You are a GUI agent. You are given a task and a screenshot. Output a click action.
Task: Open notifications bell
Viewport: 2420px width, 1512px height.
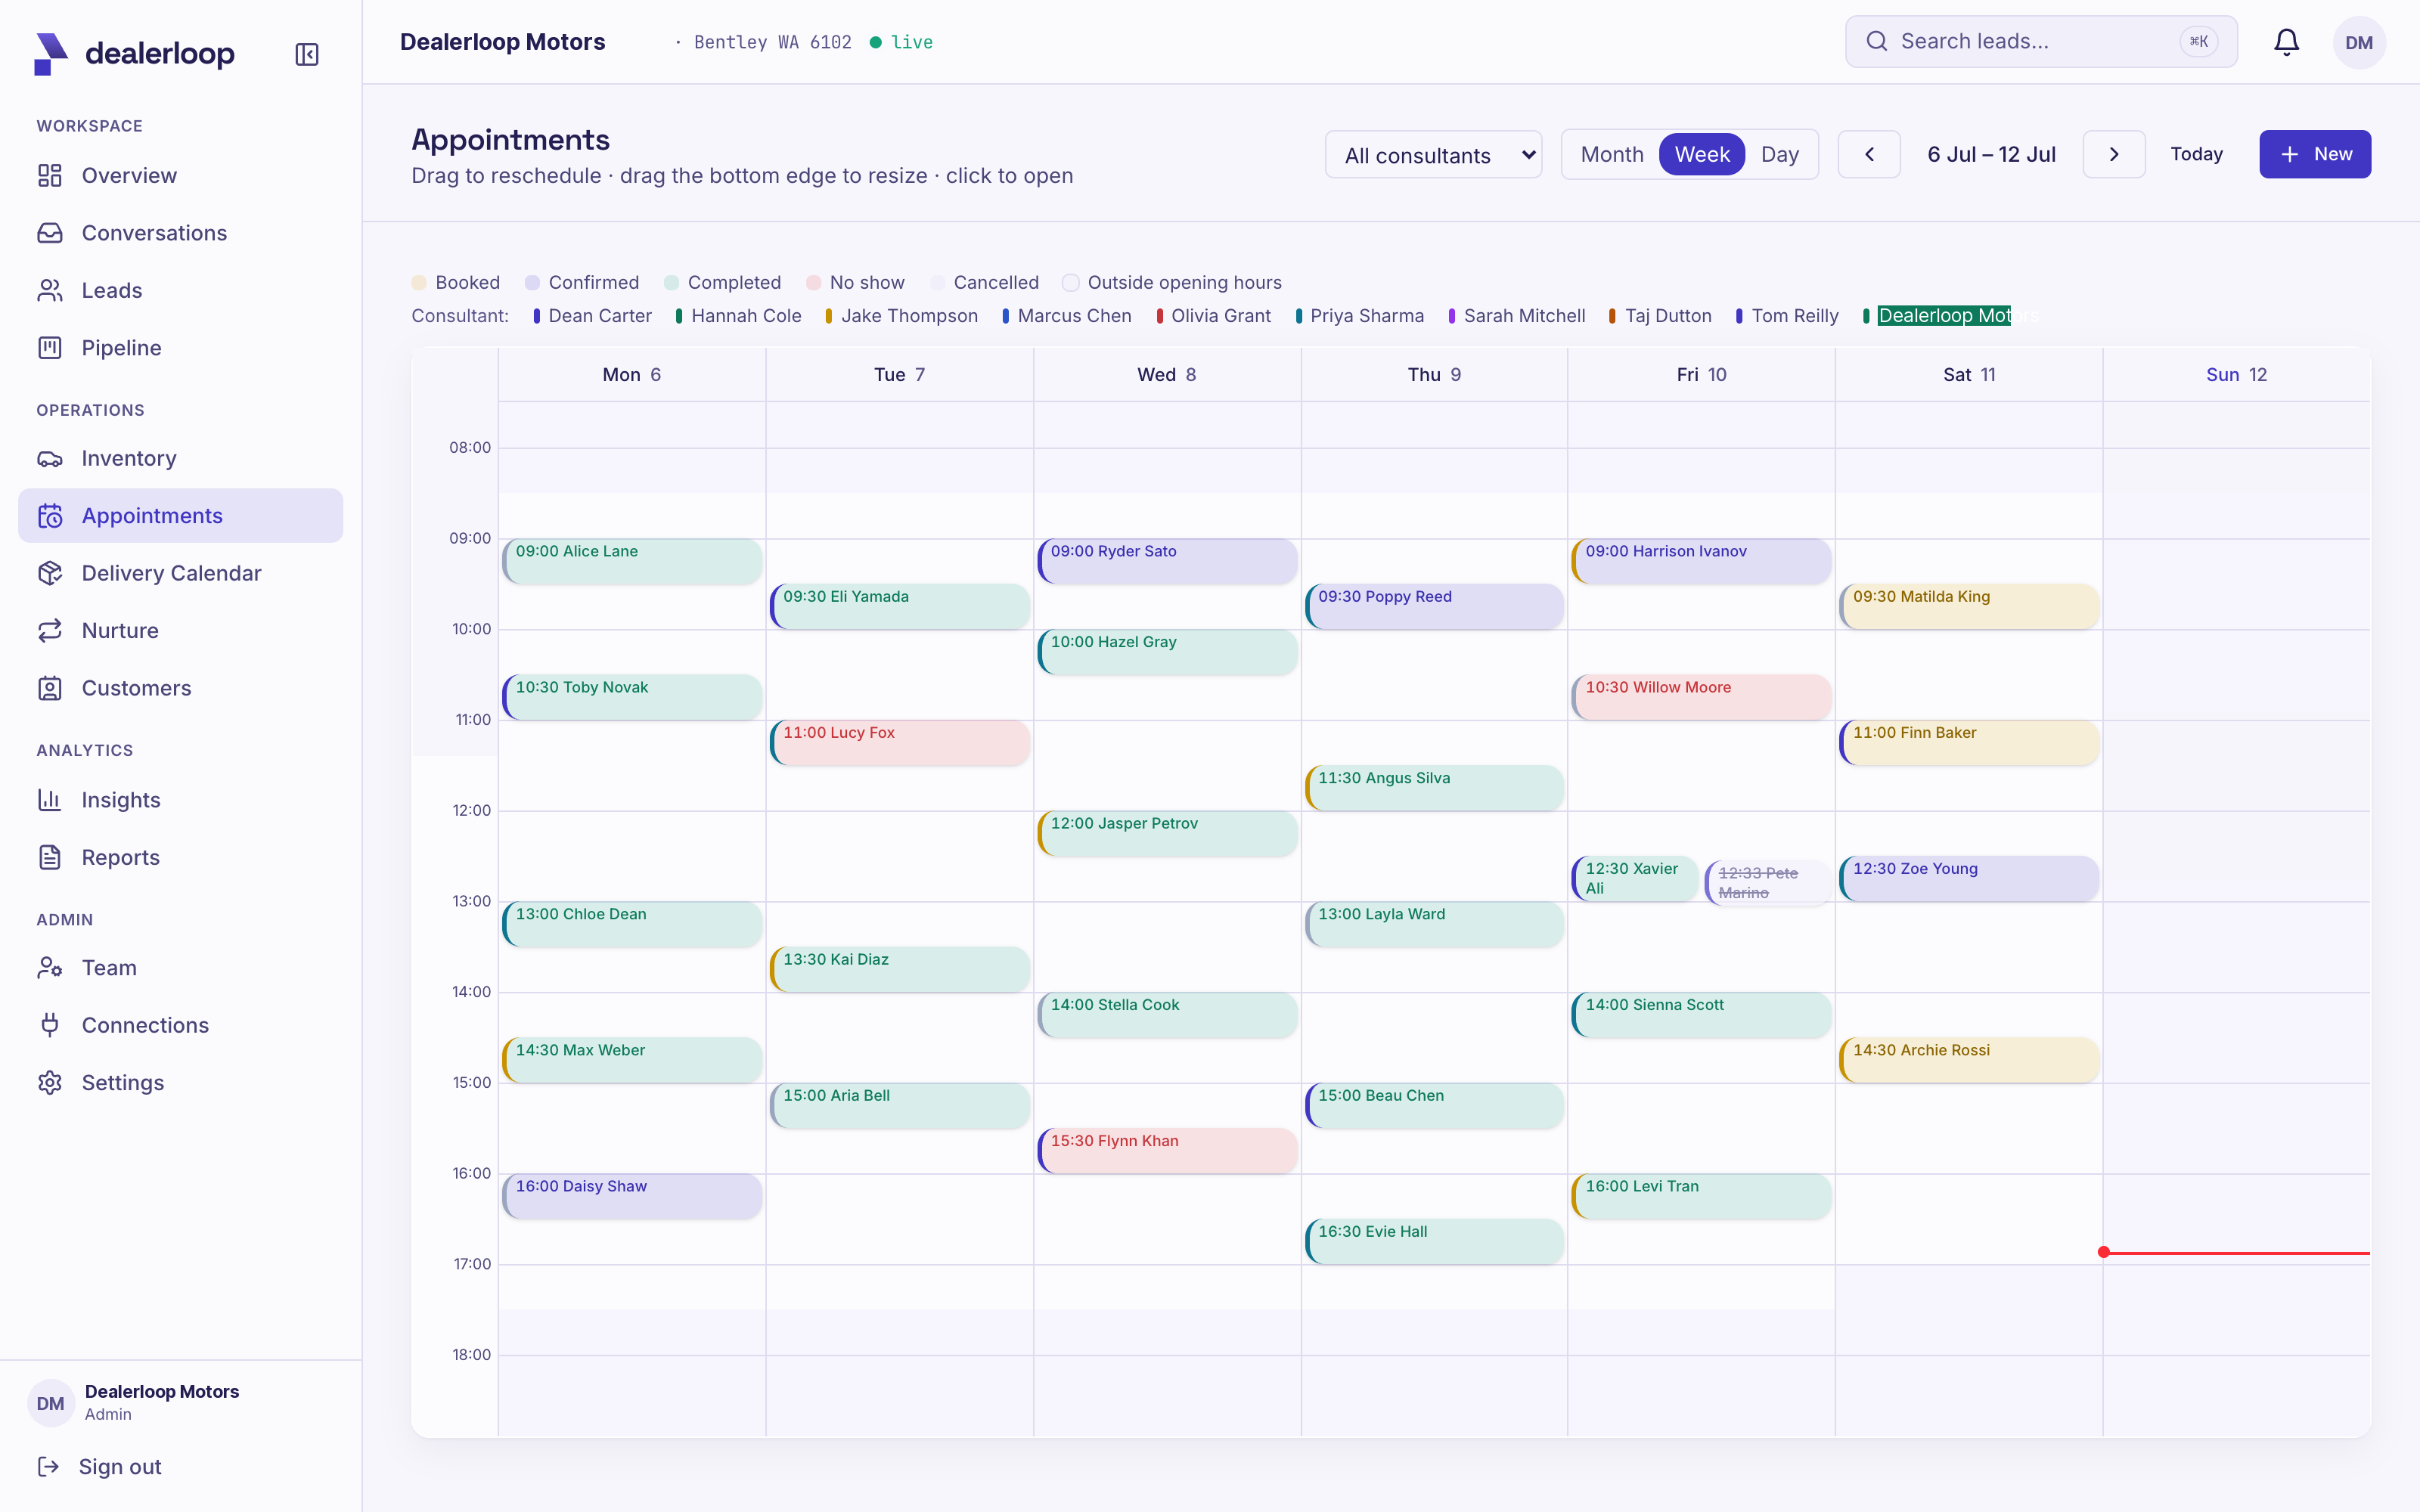point(2286,42)
